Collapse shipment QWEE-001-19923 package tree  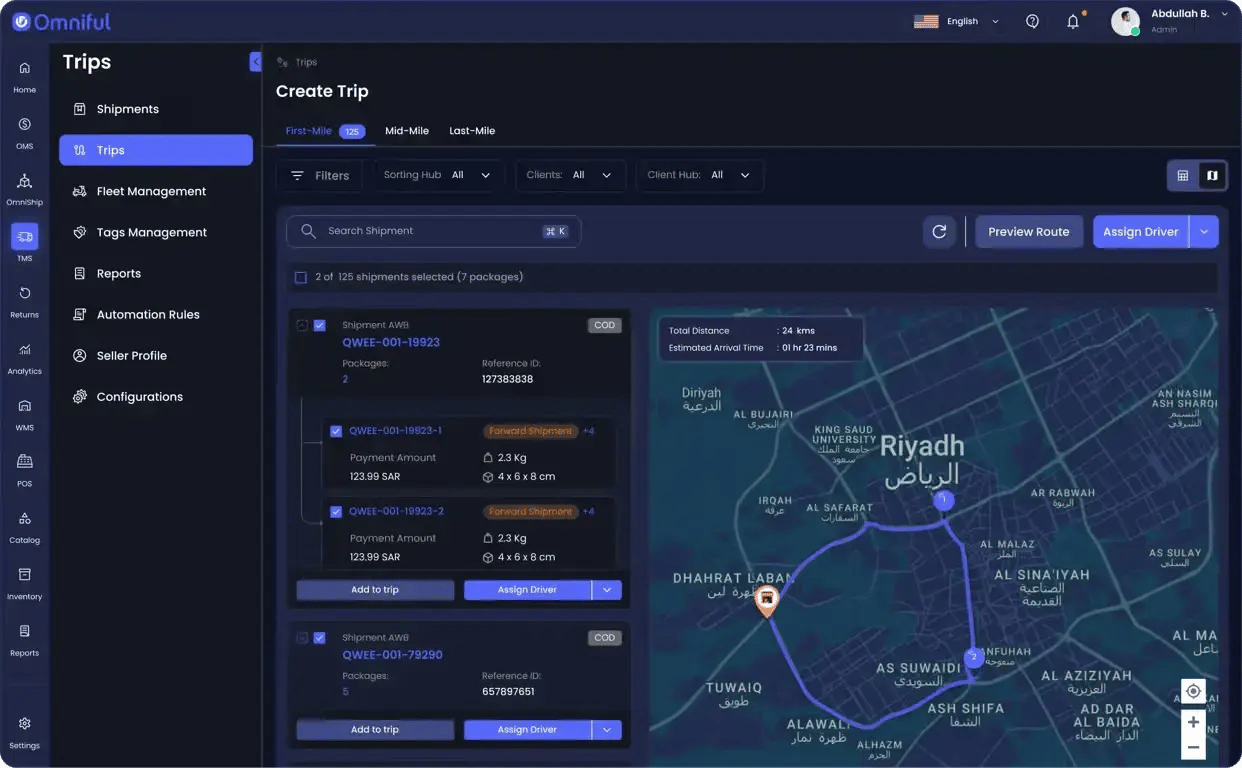(x=302, y=325)
